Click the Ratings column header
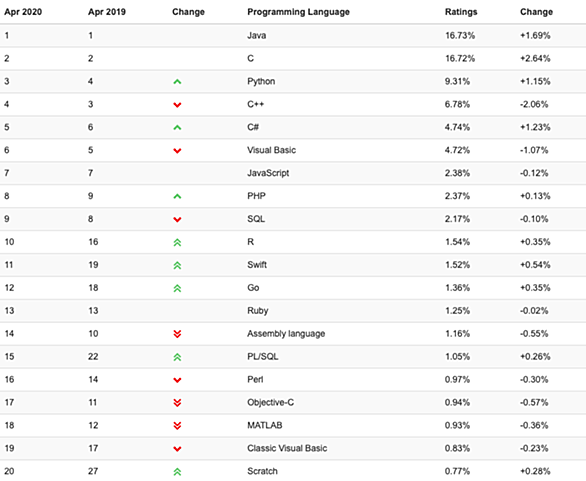 click(x=461, y=12)
